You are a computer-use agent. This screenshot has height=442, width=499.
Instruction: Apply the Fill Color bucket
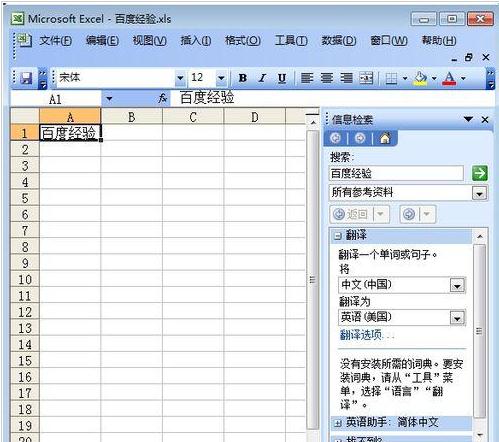(x=420, y=78)
